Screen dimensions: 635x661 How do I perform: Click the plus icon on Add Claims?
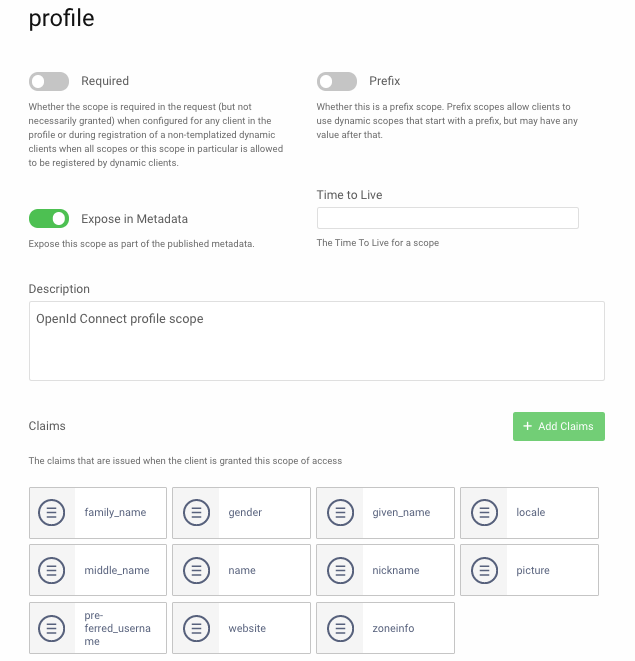tap(527, 426)
